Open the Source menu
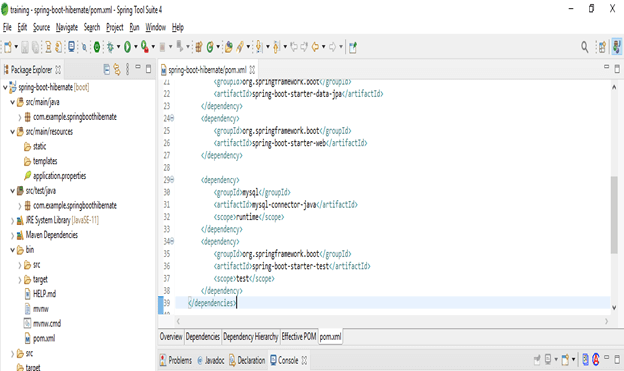 [x=41, y=27]
